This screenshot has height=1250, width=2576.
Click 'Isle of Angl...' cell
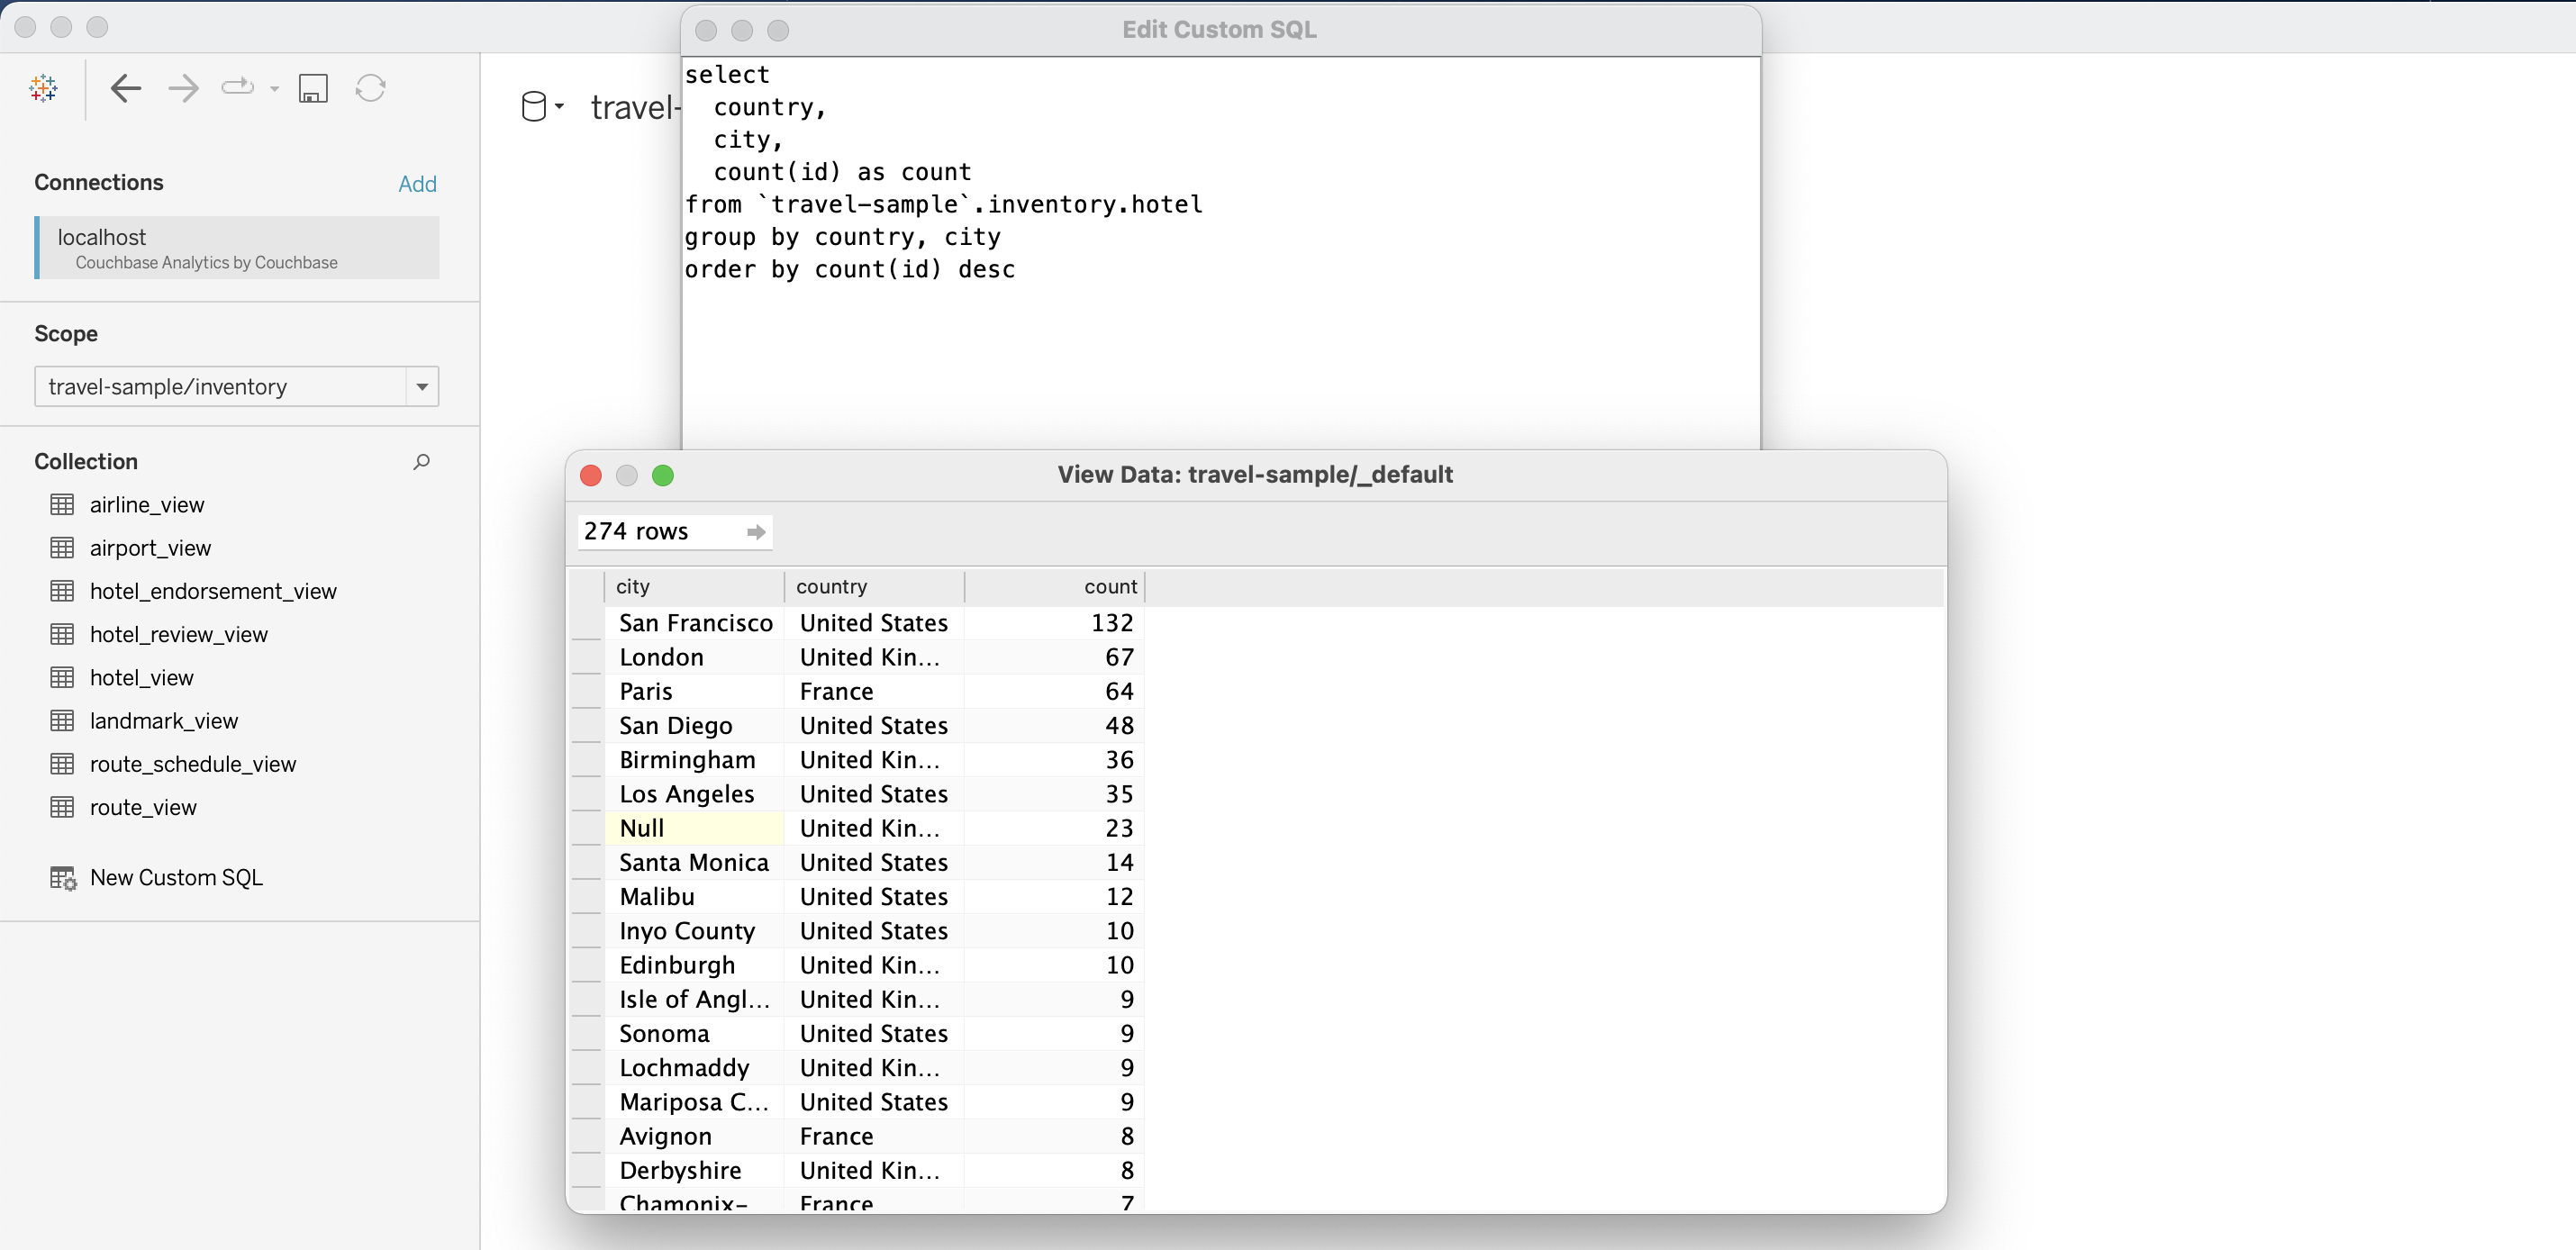click(695, 999)
